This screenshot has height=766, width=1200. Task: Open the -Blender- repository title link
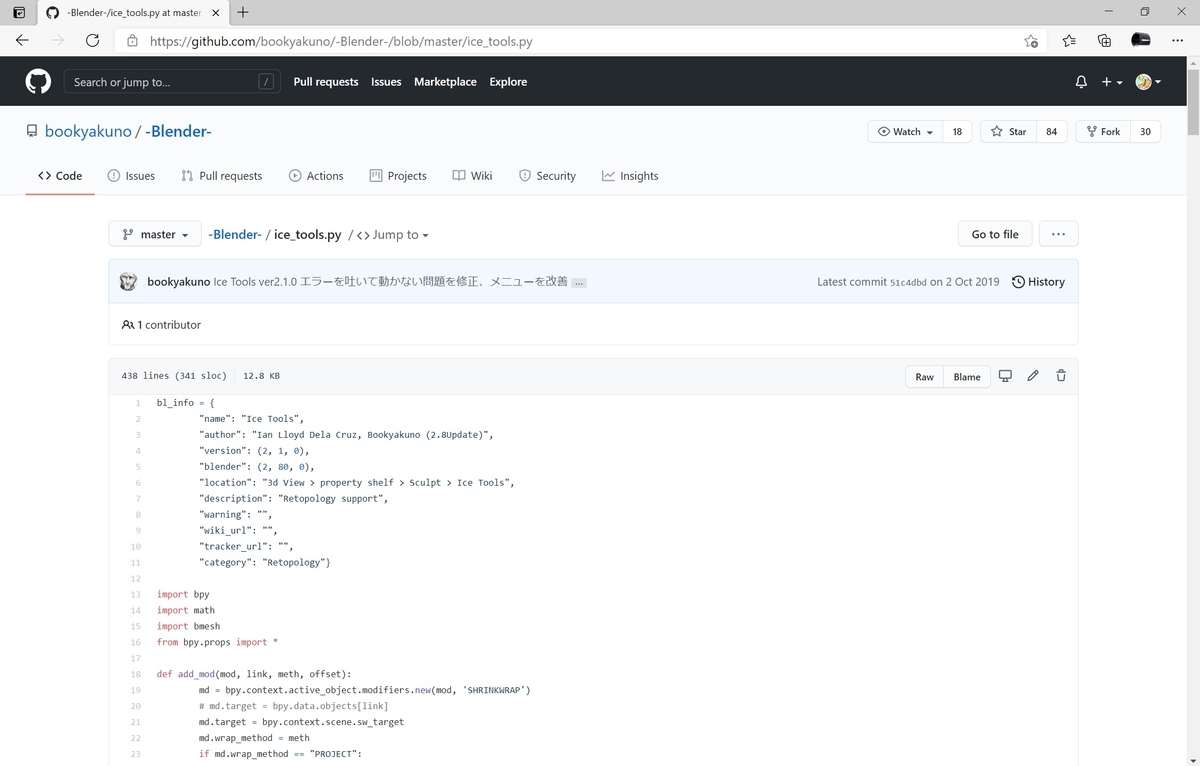(x=179, y=132)
